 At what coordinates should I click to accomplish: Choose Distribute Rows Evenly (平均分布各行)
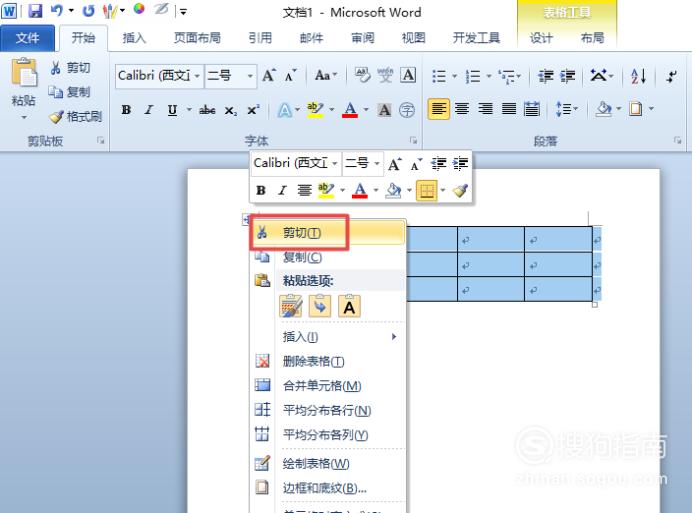327,411
